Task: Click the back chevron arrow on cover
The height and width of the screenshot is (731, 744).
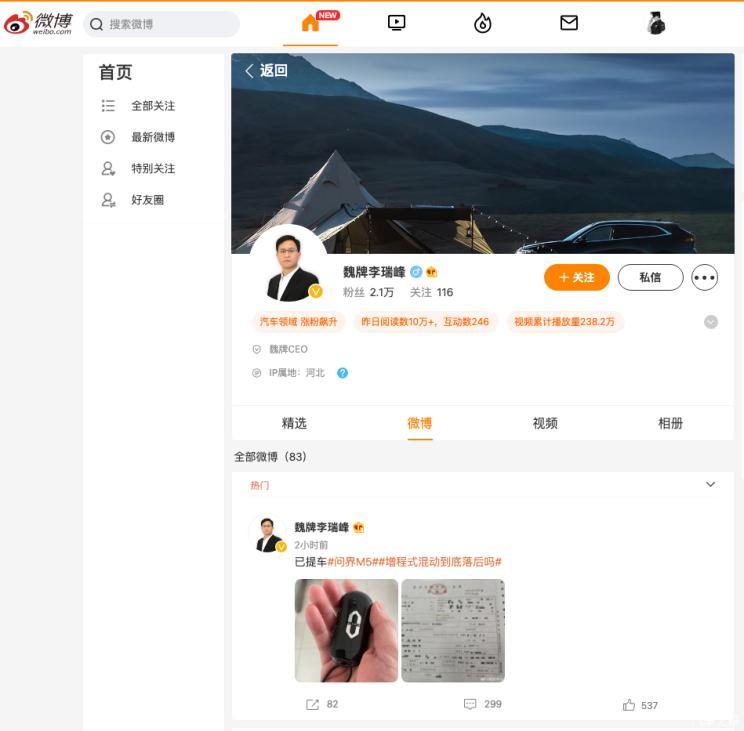Action: 249,71
